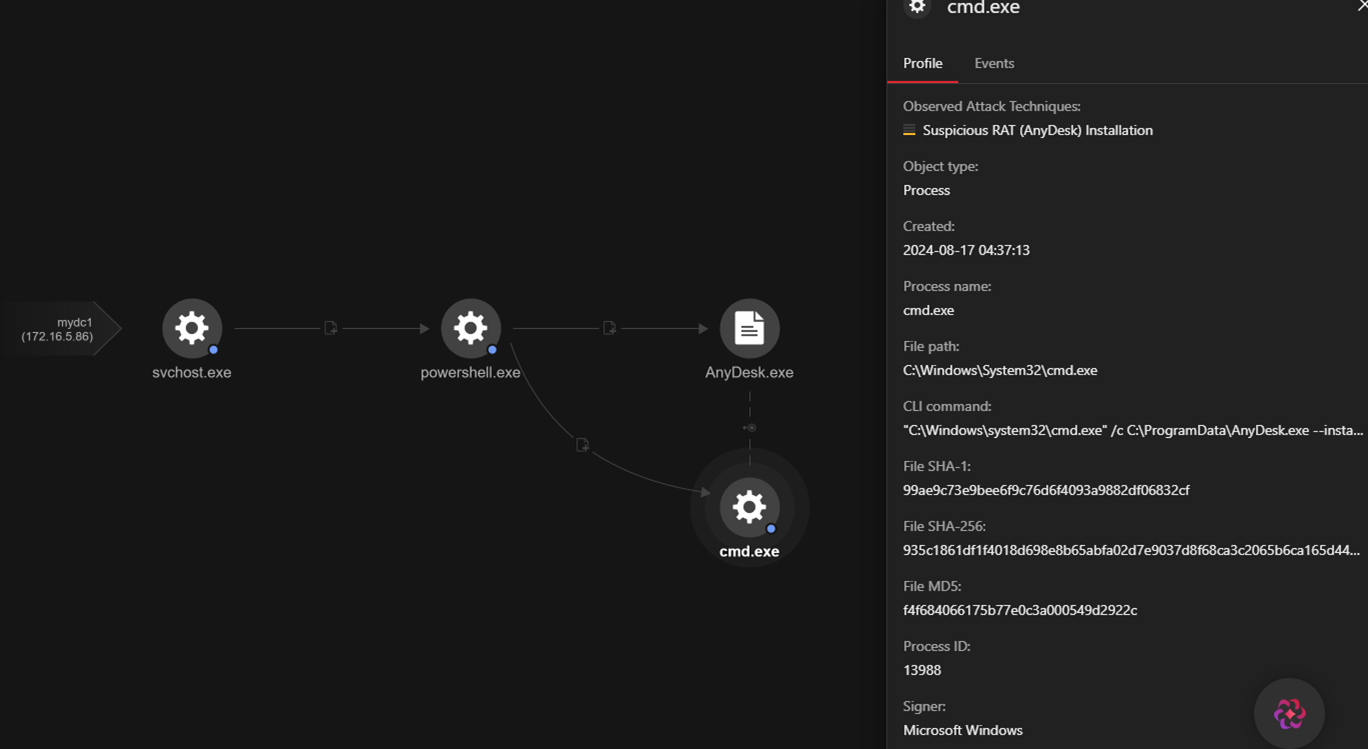The height and width of the screenshot is (749, 1368).
Task: Click the File MD5 hash value
Action: pyautogui.click(x=1019, y=610)
